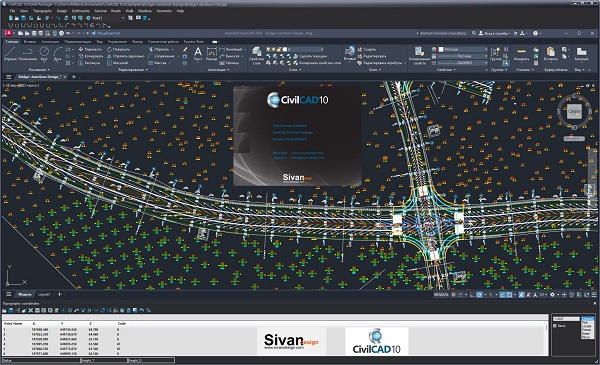600x365 pixels.
Task: Switch to the Вставка ribbon tab
Action: click(30, 41)
